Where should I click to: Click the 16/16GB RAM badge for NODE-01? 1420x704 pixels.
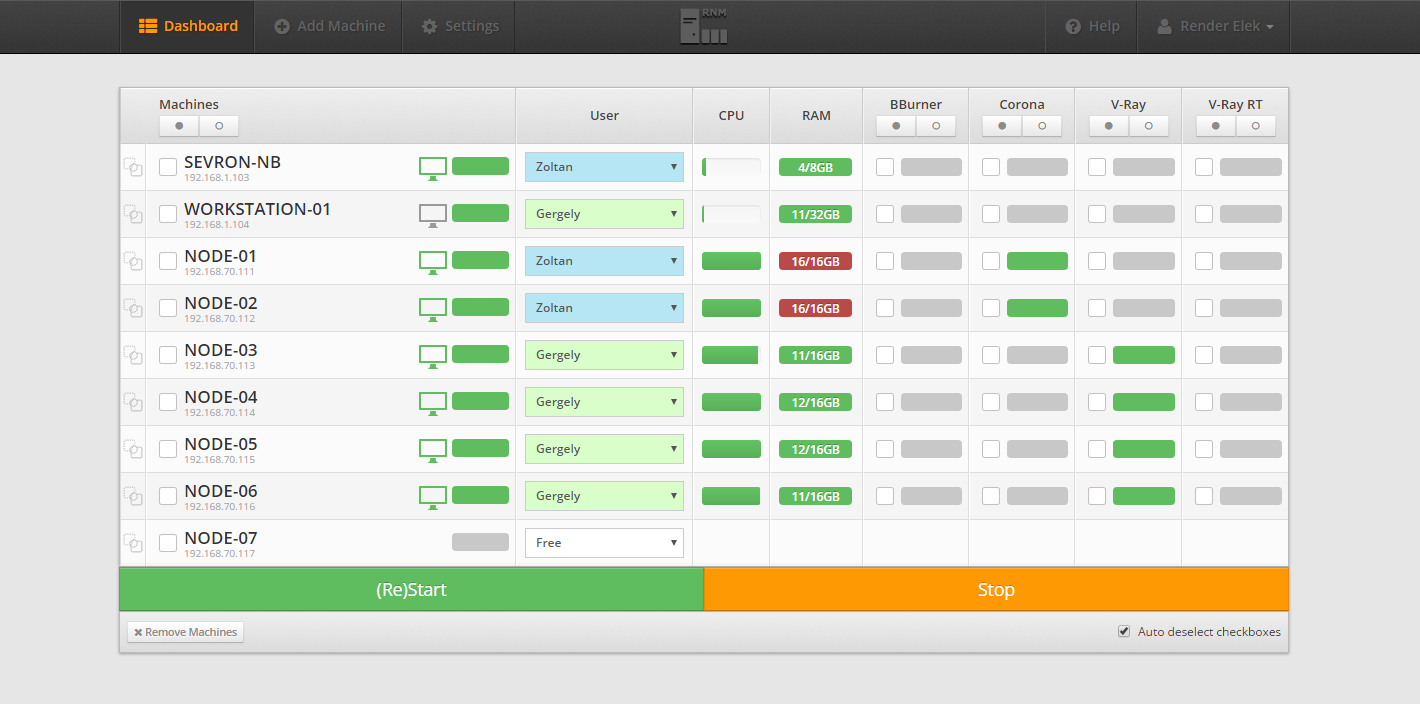[815, 261]
